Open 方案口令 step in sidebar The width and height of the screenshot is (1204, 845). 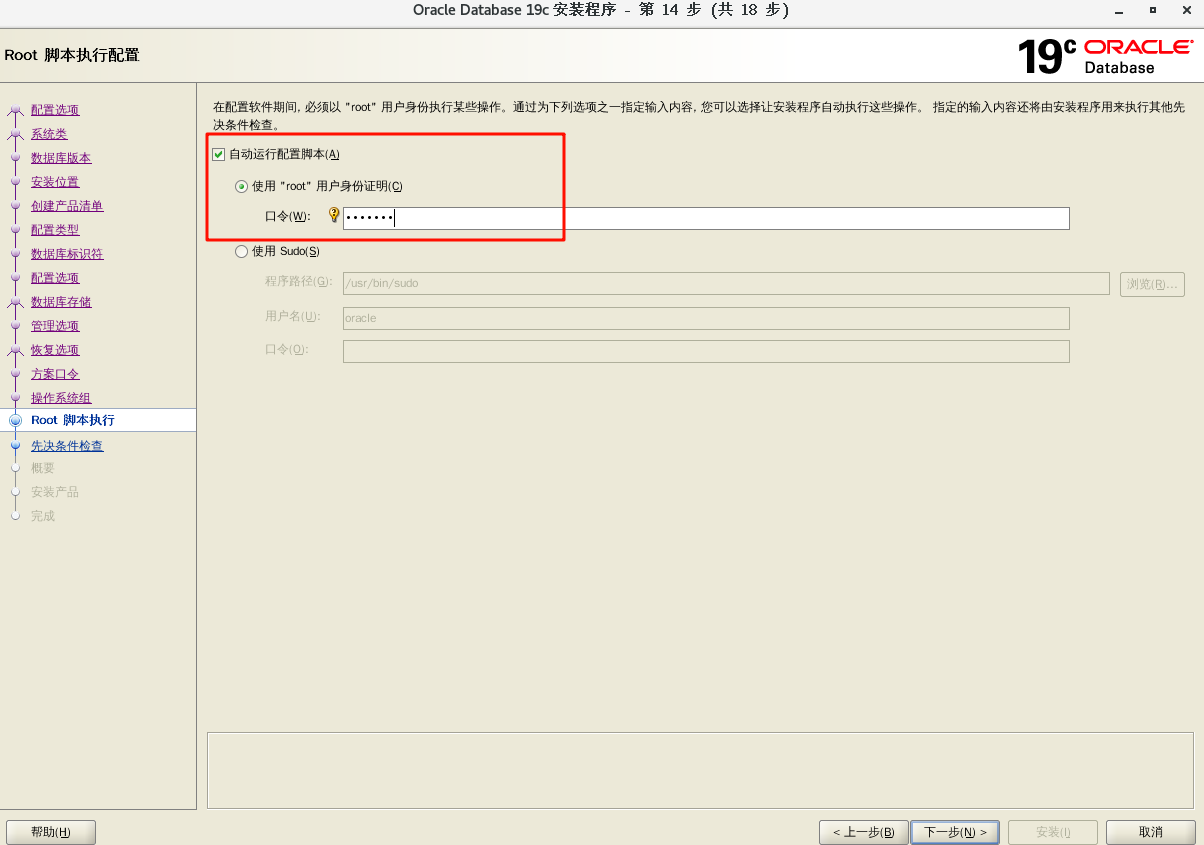pyautogui.click(x=54, y=374)
